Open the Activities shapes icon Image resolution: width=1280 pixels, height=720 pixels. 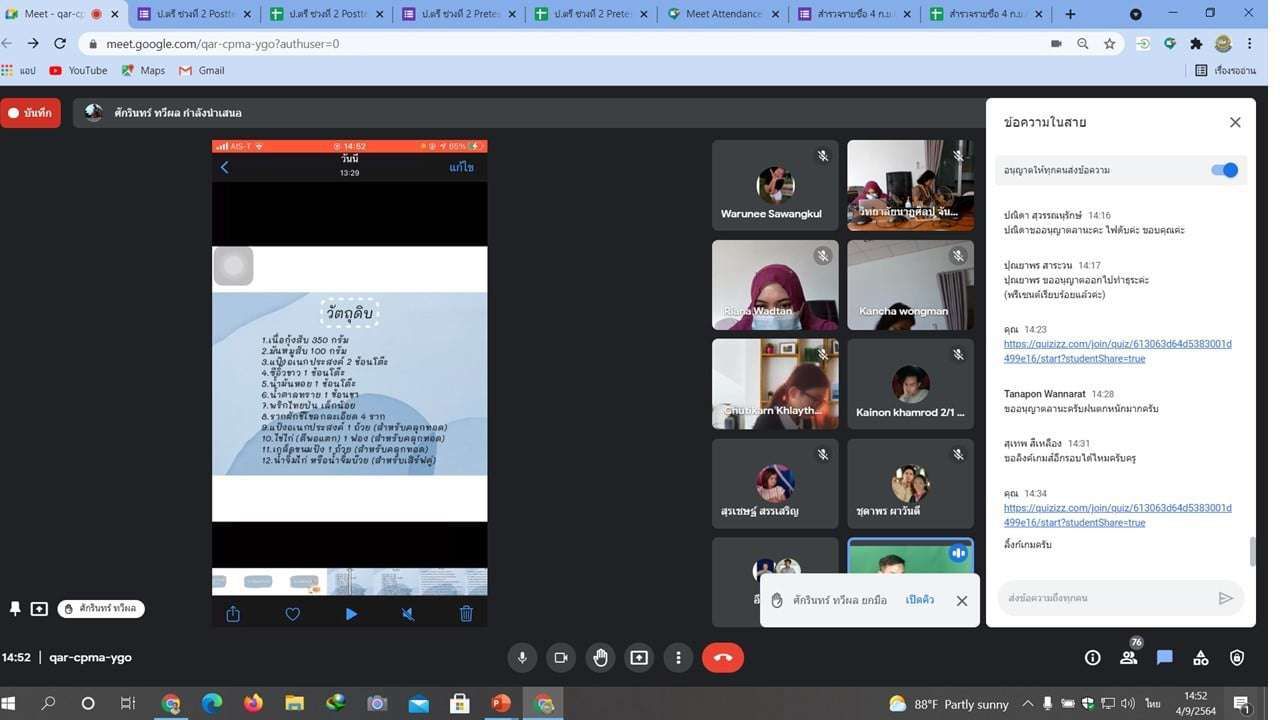coord(1201,657)
